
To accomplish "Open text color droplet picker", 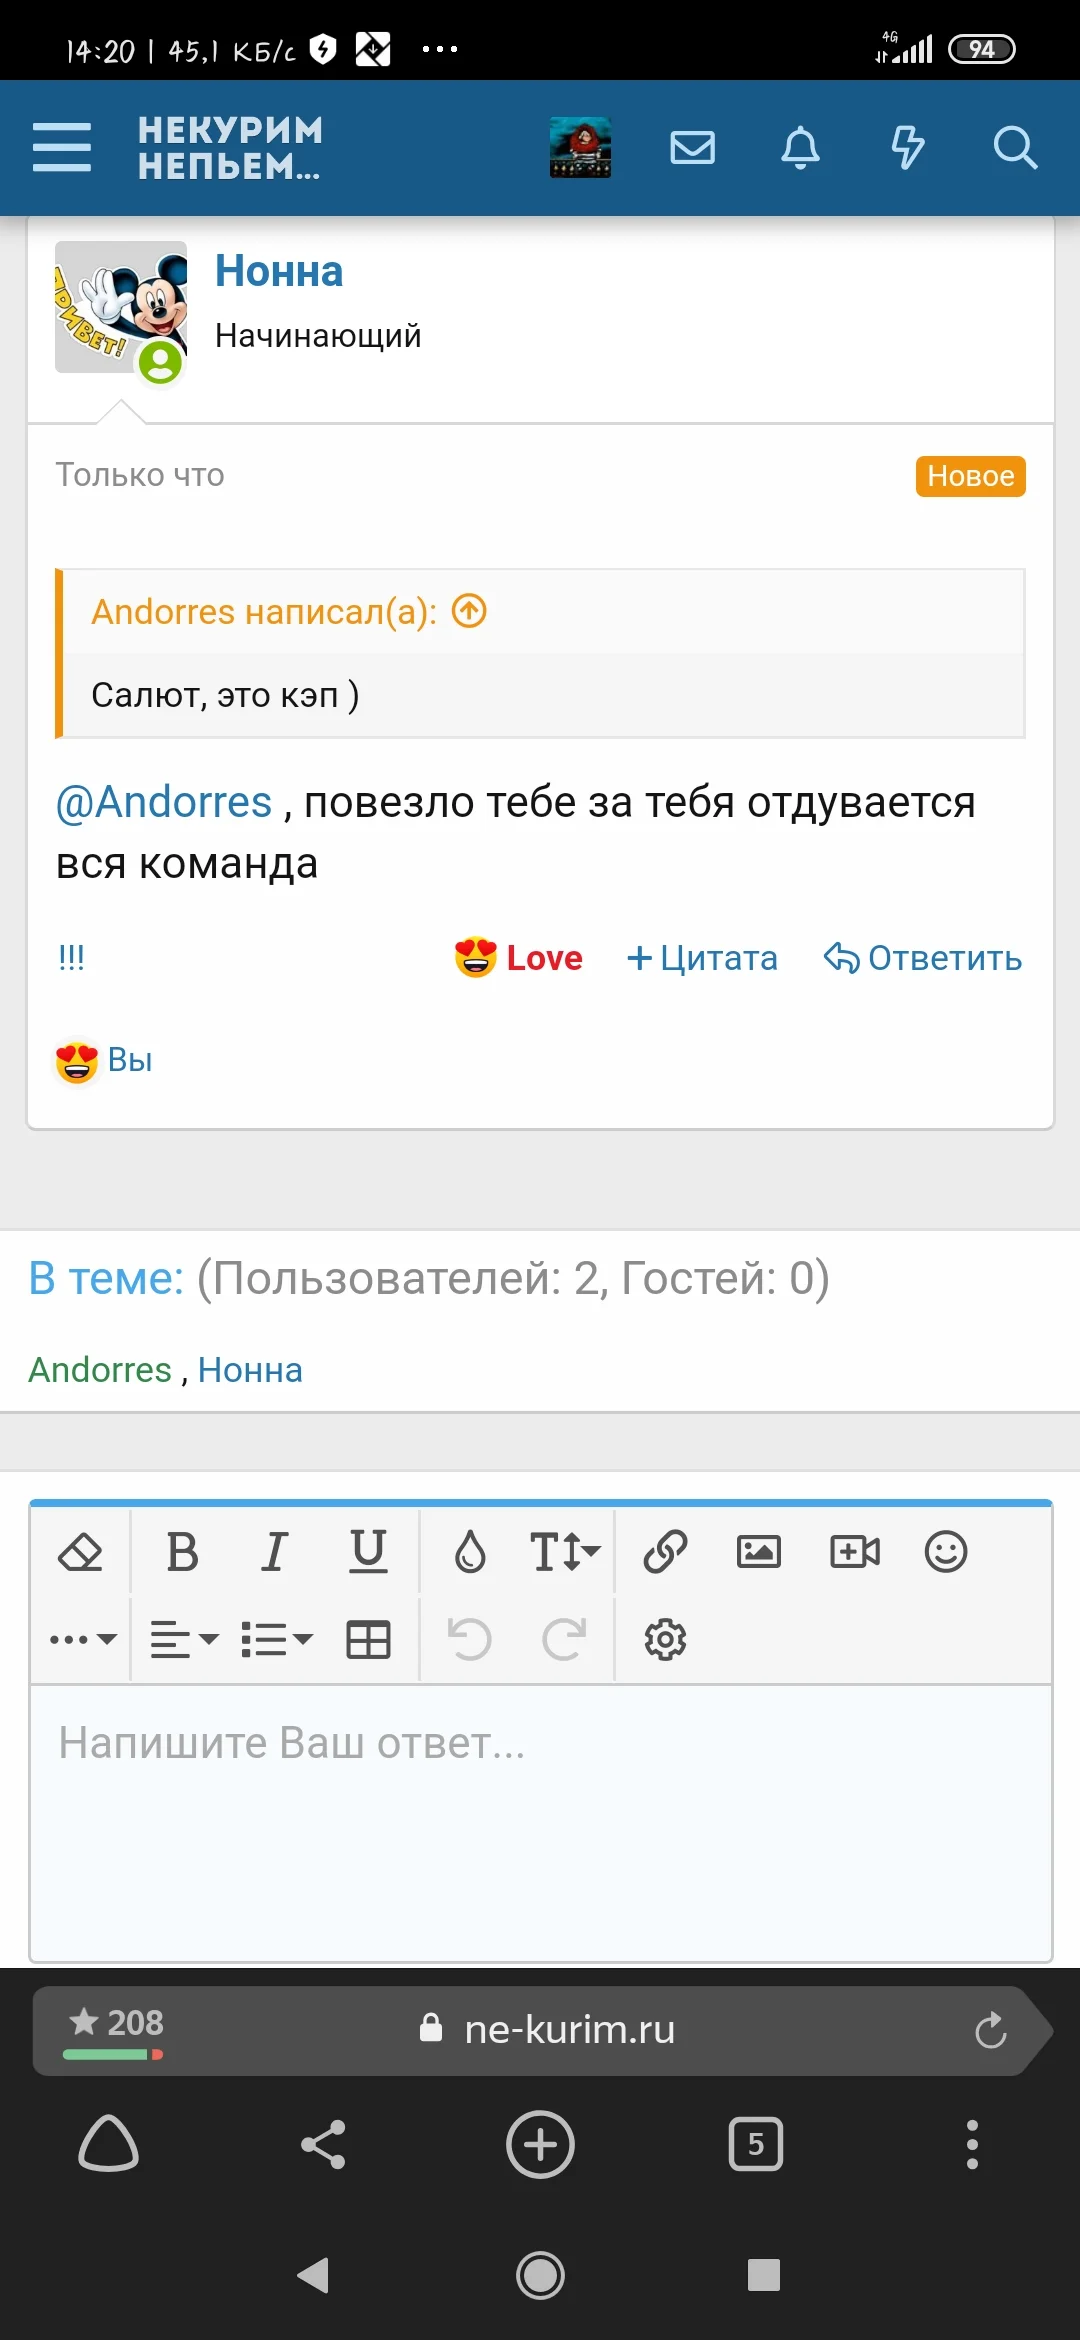I will 470,1552.
